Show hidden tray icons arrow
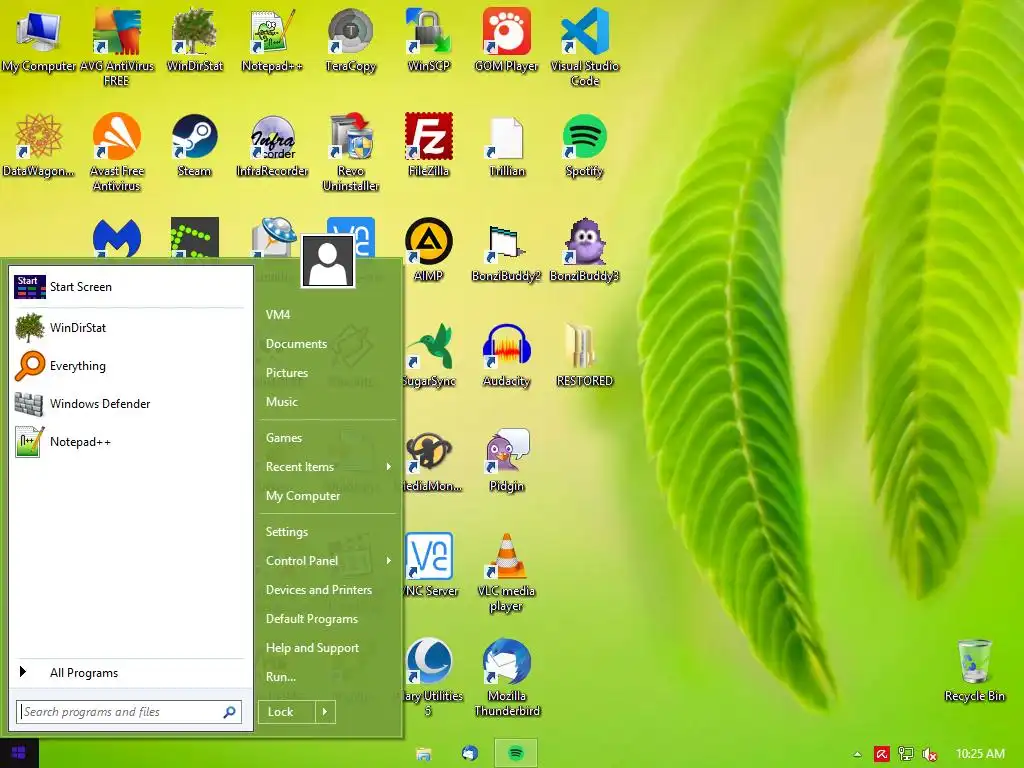 (857, 754)
